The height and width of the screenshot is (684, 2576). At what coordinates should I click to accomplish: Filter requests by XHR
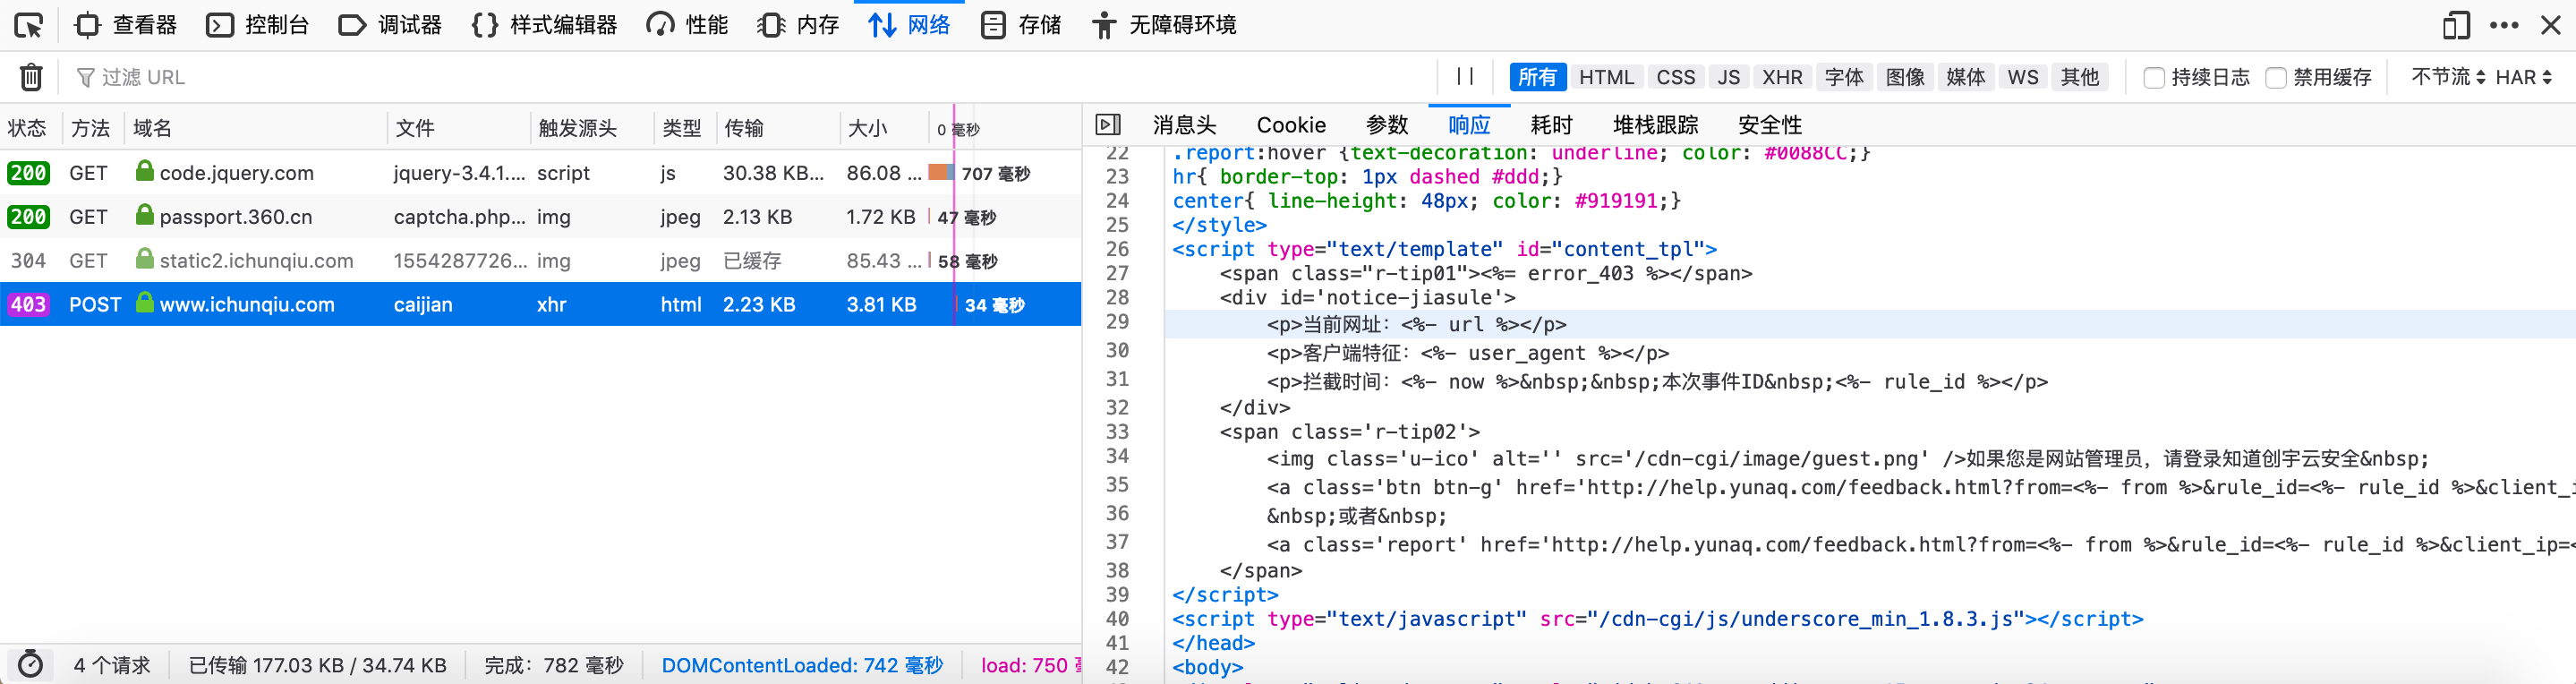[x=1782, y=77]
